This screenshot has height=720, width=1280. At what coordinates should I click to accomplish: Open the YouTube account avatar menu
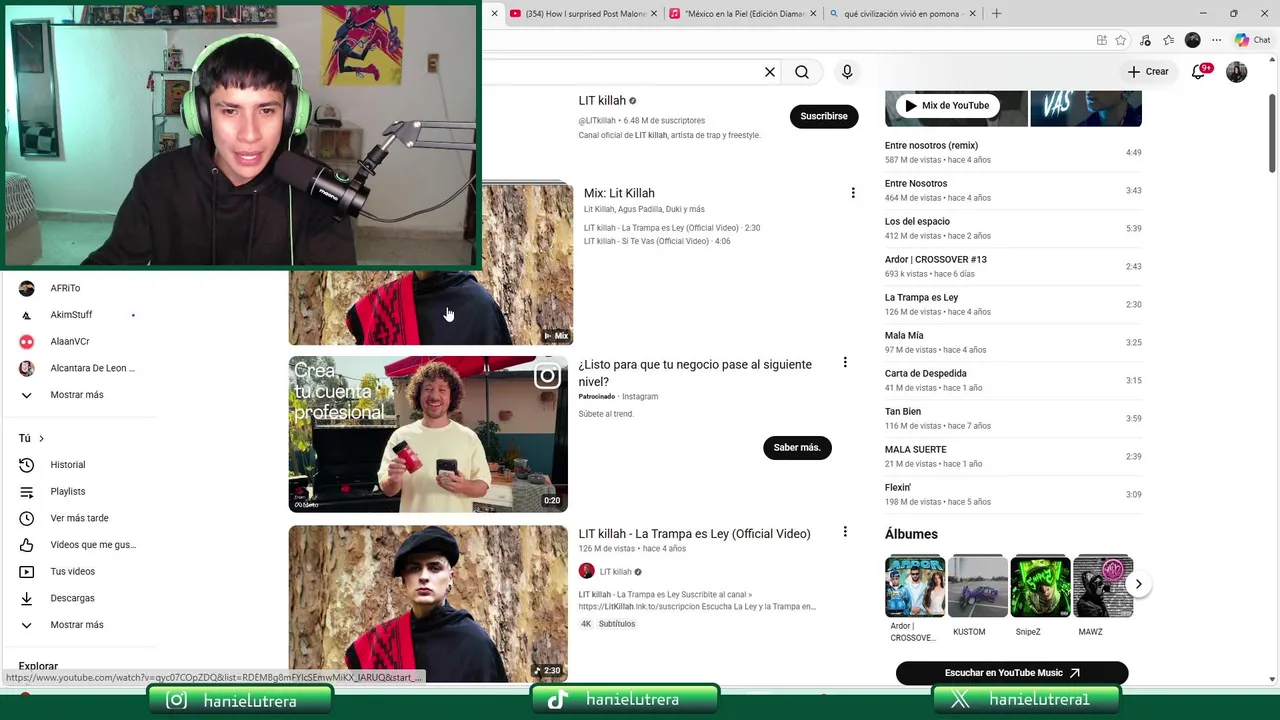pyautogui.click(x=1237, y=72)
